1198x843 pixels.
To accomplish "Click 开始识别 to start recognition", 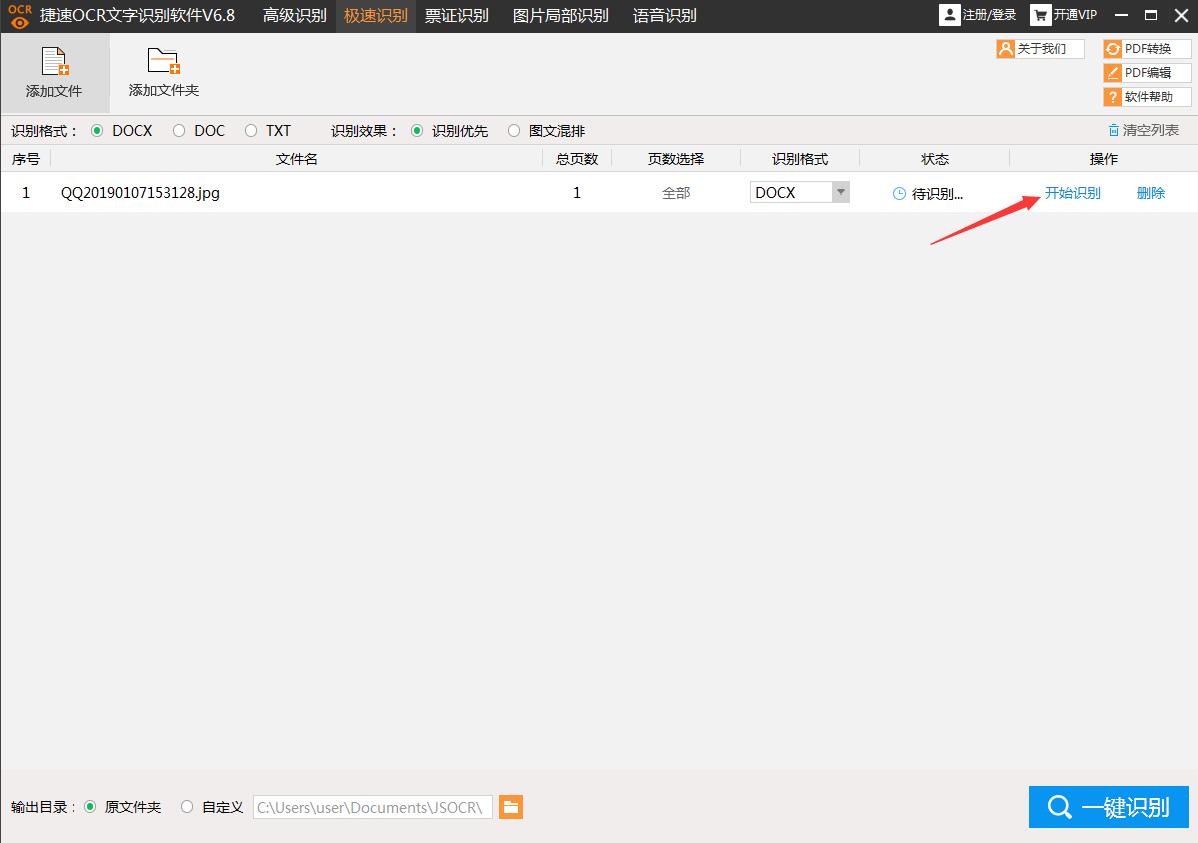I will [x=1073, y=192].
